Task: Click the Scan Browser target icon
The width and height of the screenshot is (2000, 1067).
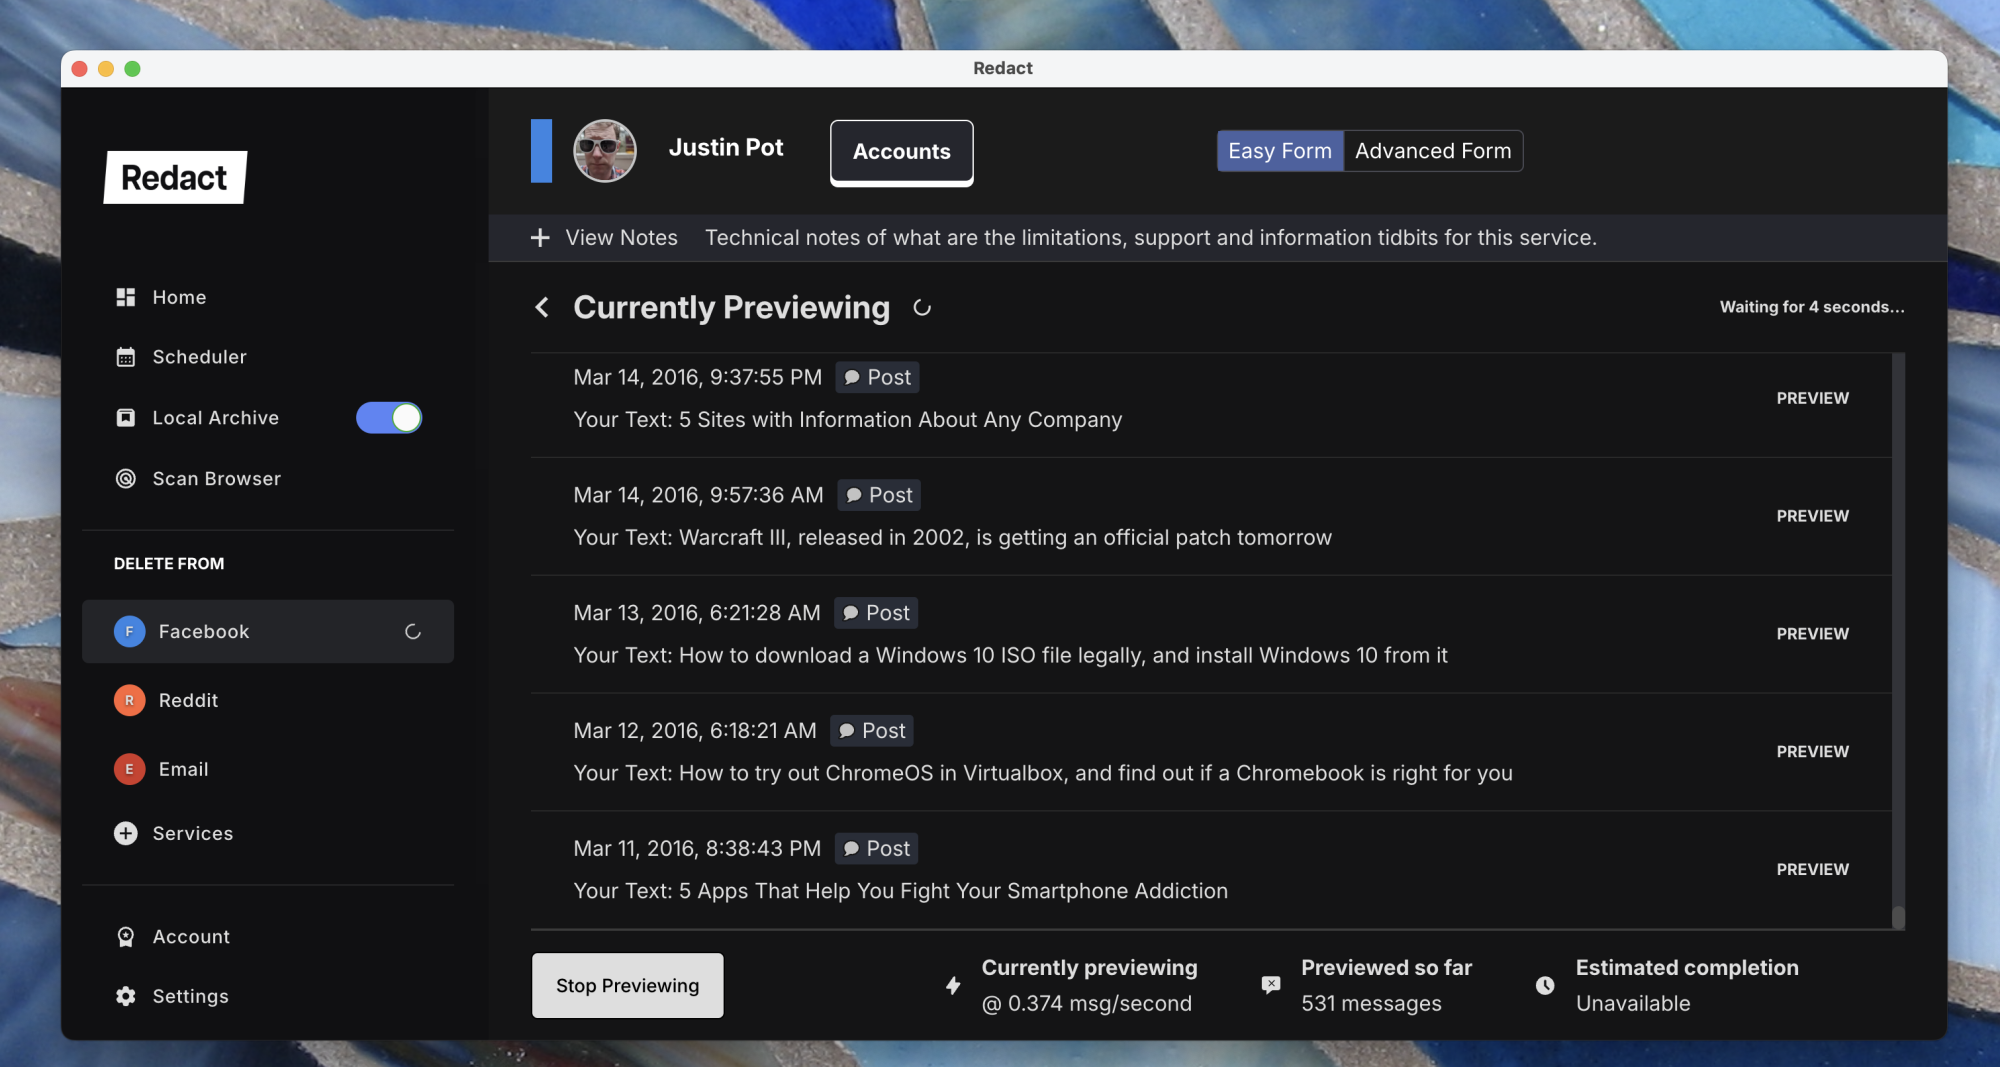Action: pyautogui.click(x=125, y=479)
